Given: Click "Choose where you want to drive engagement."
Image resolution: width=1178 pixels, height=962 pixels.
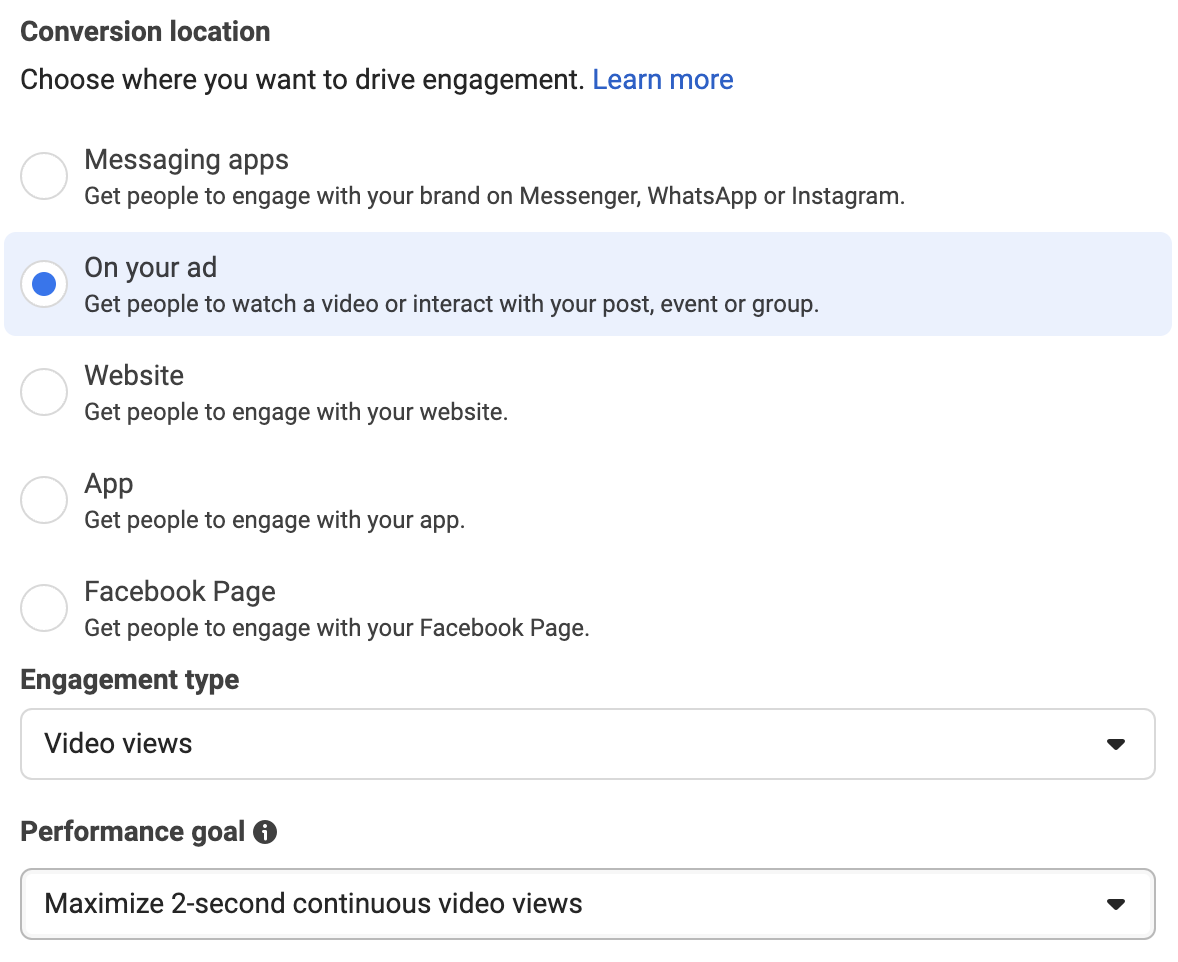Looking at the screenshot, I should tap(302, 80).
